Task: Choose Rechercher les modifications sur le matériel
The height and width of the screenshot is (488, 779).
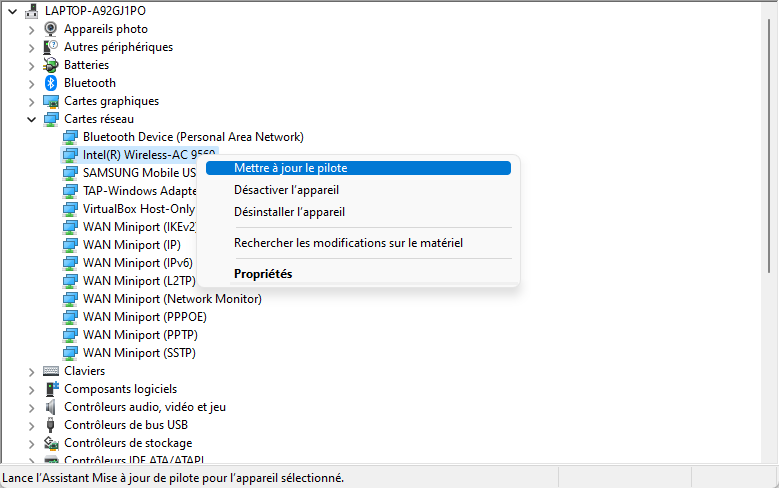Action: point(358,243)
